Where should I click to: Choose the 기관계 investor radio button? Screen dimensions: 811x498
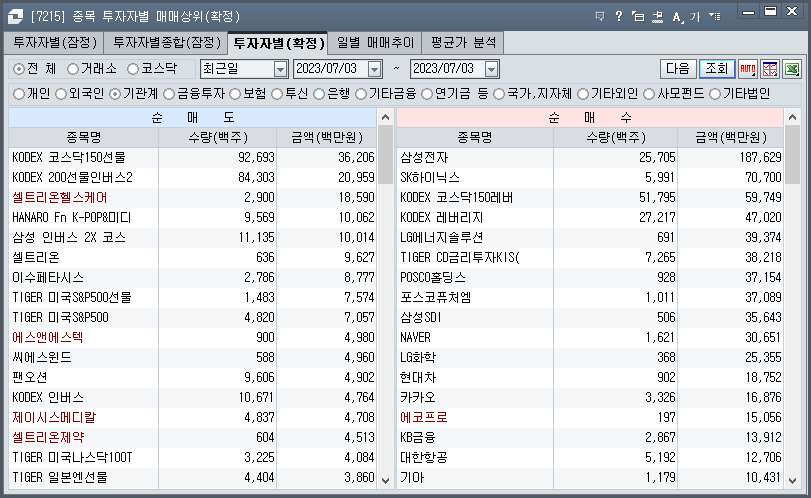[115, 94]
